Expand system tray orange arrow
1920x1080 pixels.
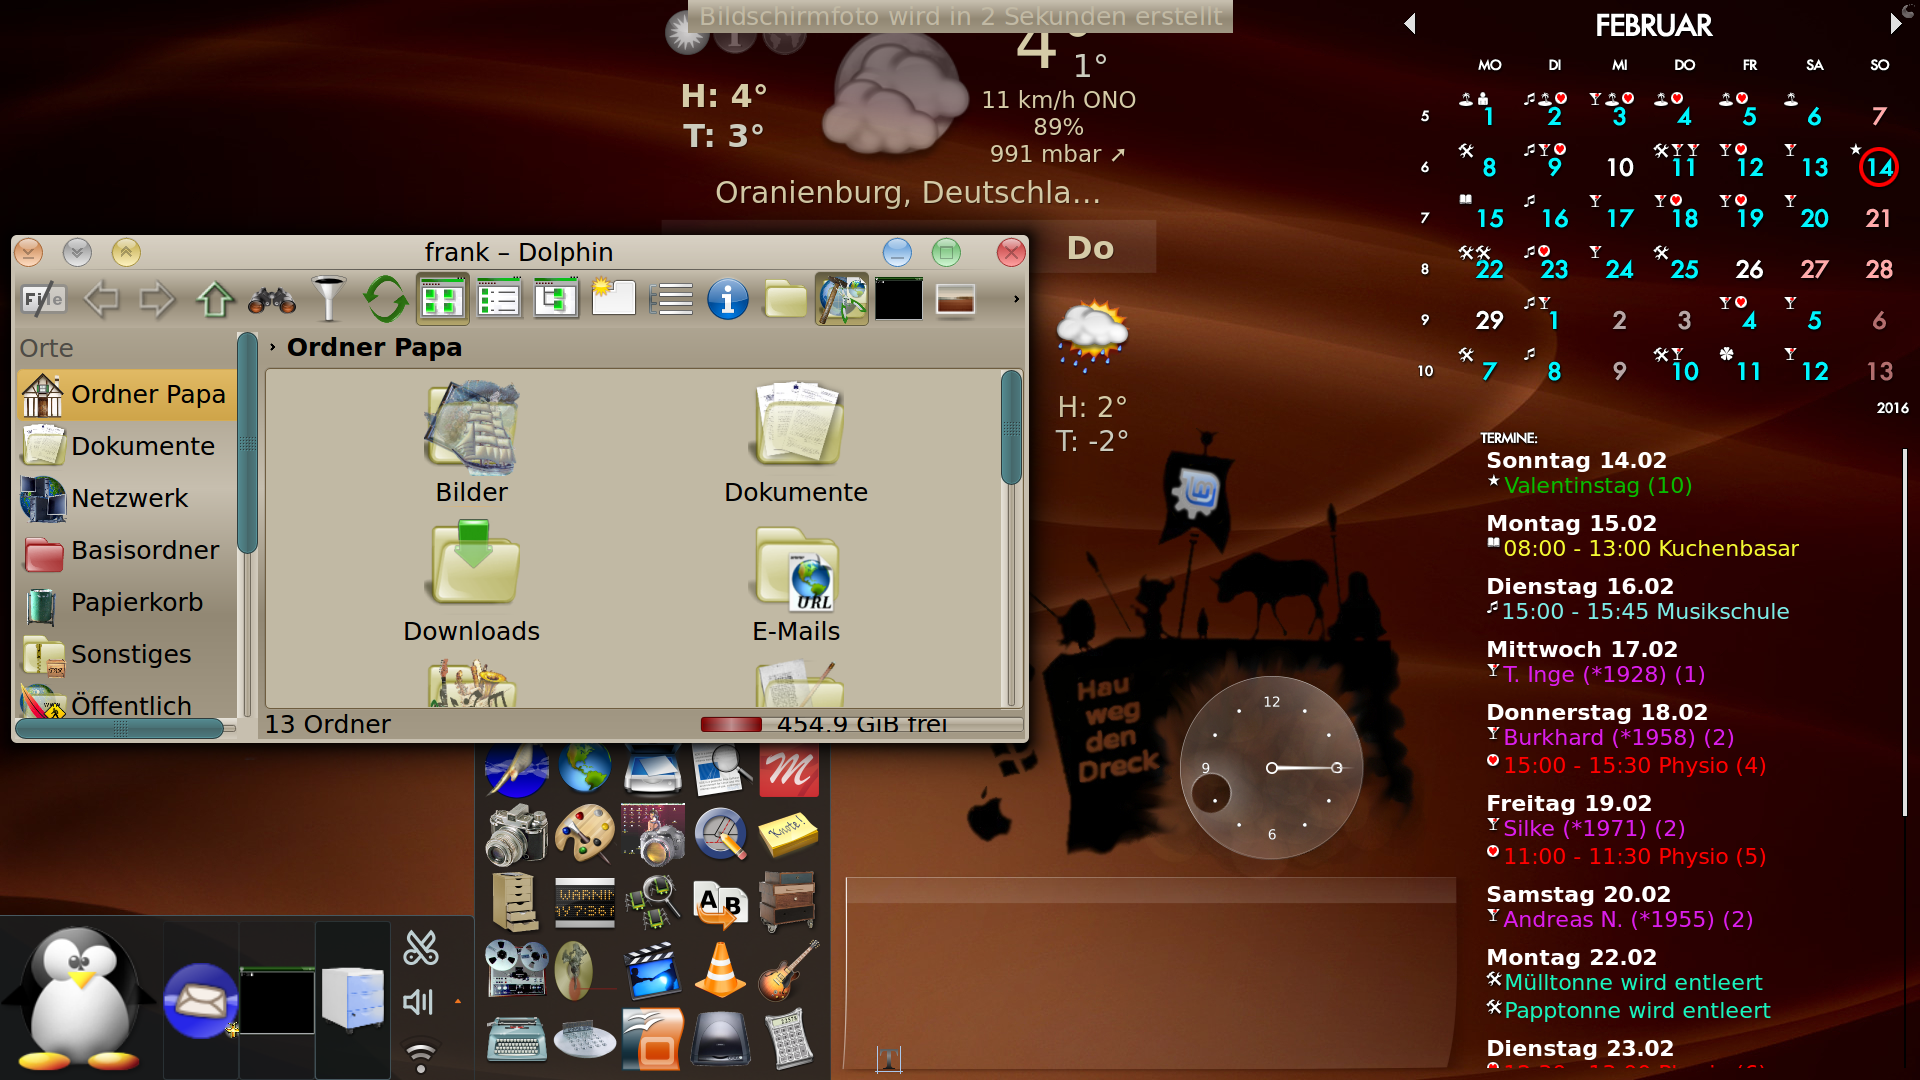tap(458, 1001)
